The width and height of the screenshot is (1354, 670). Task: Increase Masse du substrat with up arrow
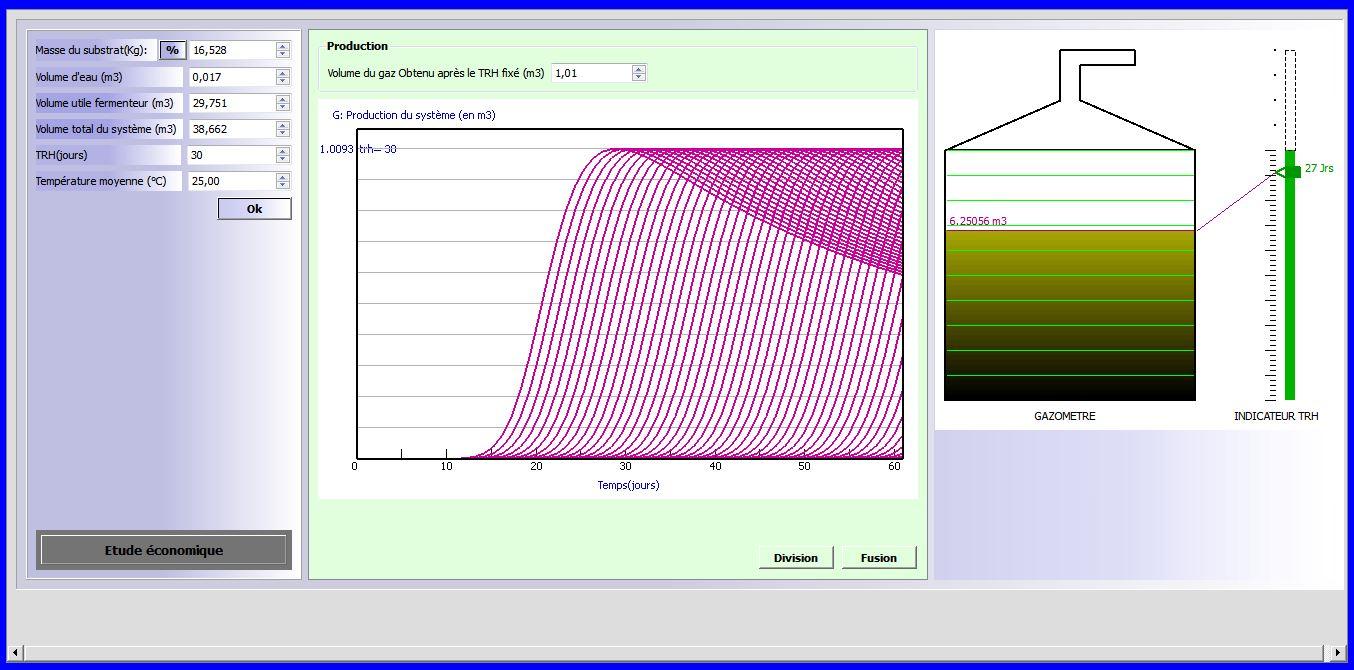pos(283,46)
